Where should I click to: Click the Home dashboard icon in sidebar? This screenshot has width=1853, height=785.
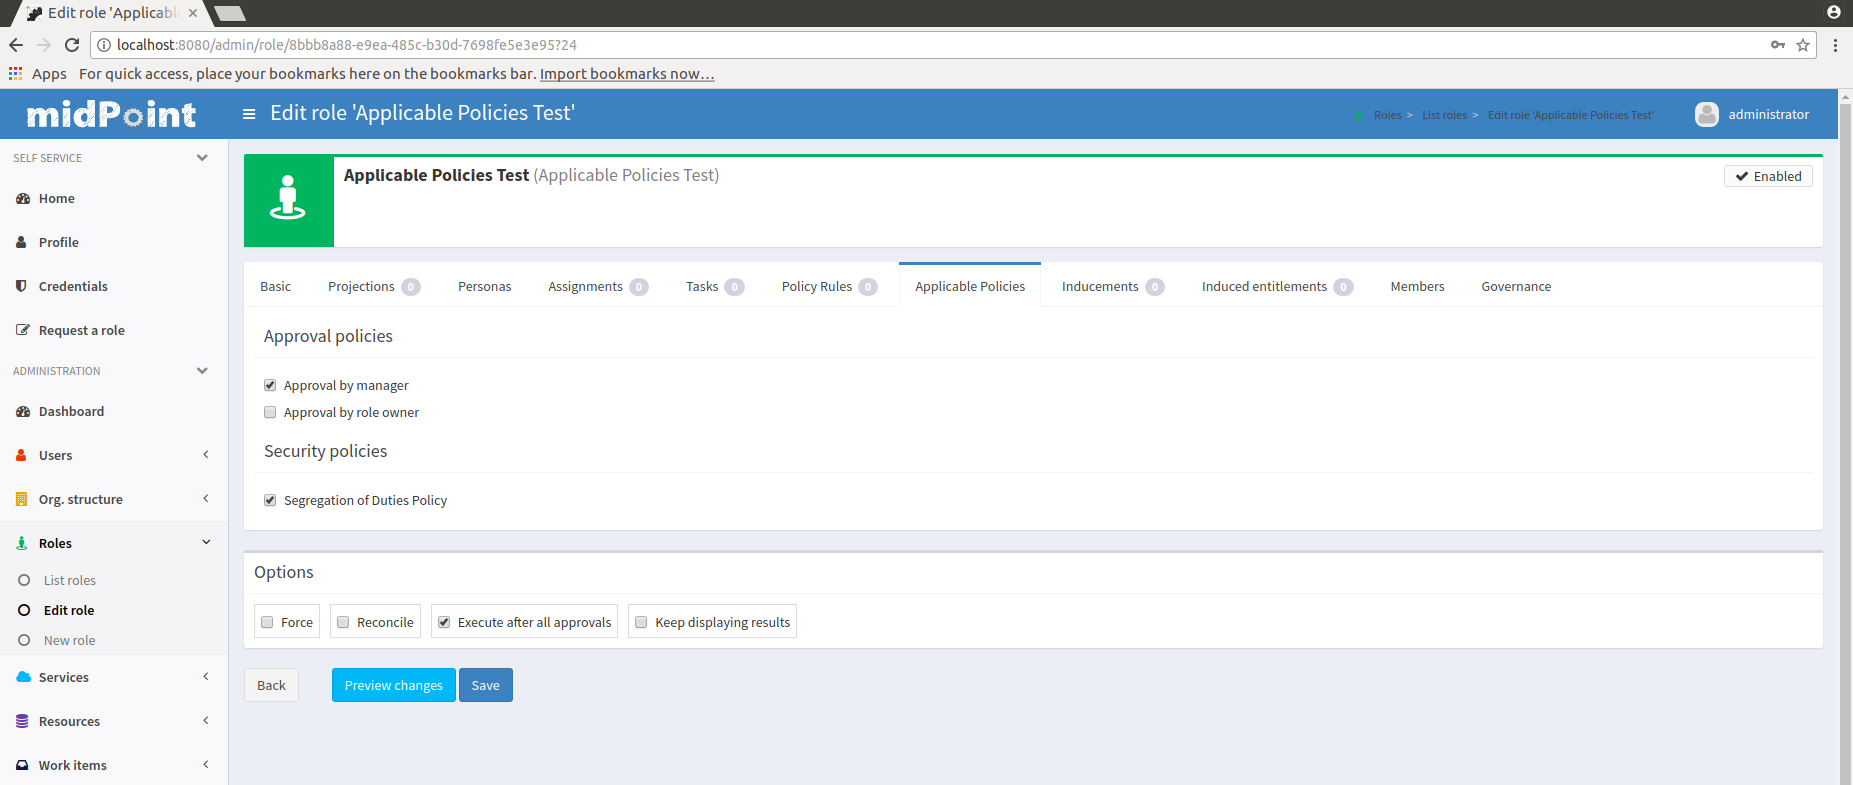click(23, 199)
